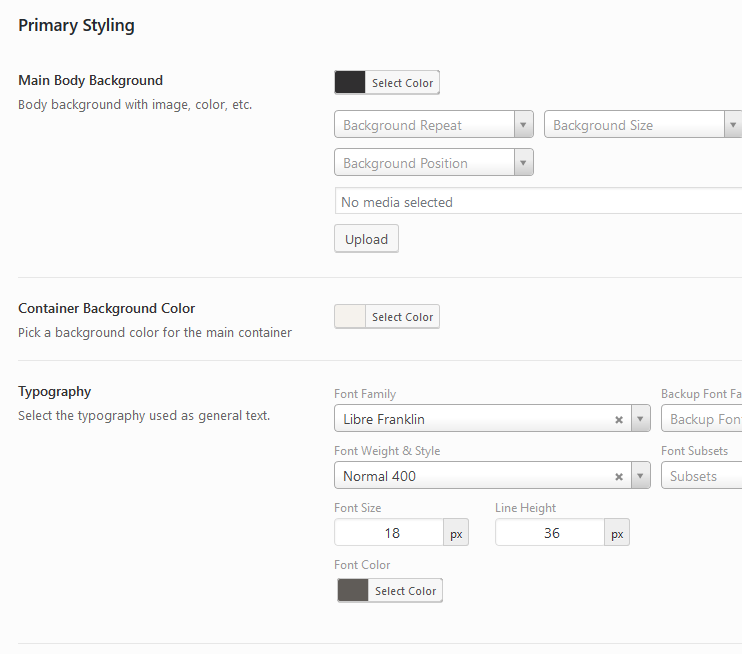Clear the Normal 400 font weight selection

[x=619, y=477]
